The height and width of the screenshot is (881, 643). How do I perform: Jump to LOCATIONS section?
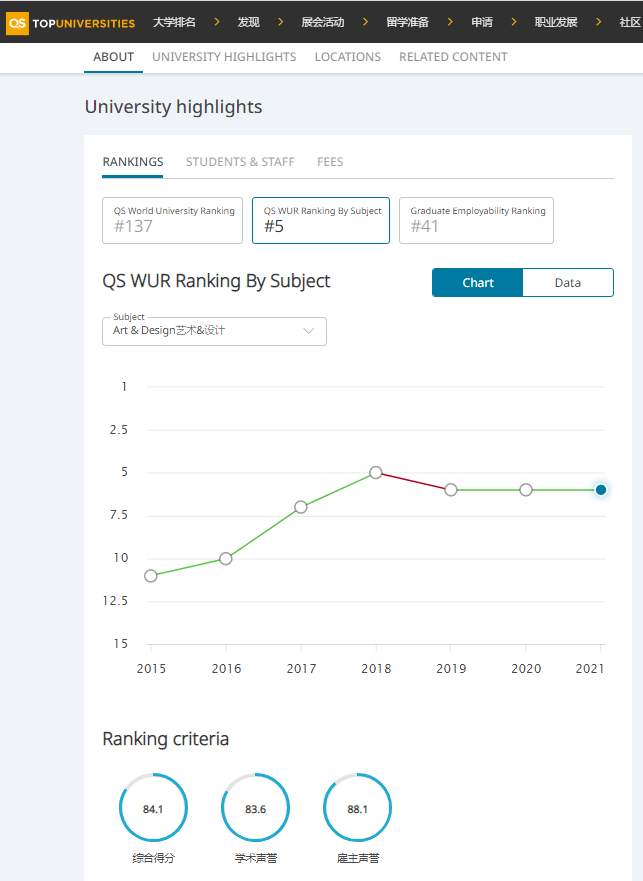click(347, 57)
